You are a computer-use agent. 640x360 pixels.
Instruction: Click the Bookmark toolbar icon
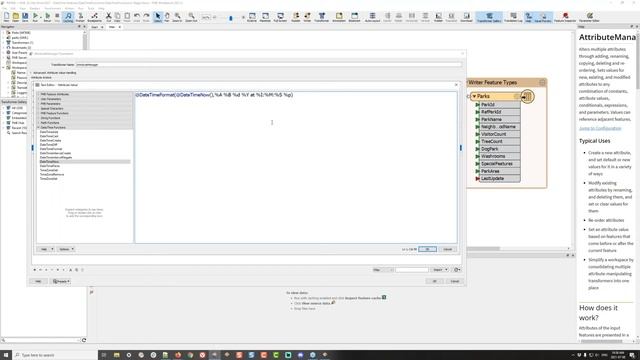tap(354, 17)
